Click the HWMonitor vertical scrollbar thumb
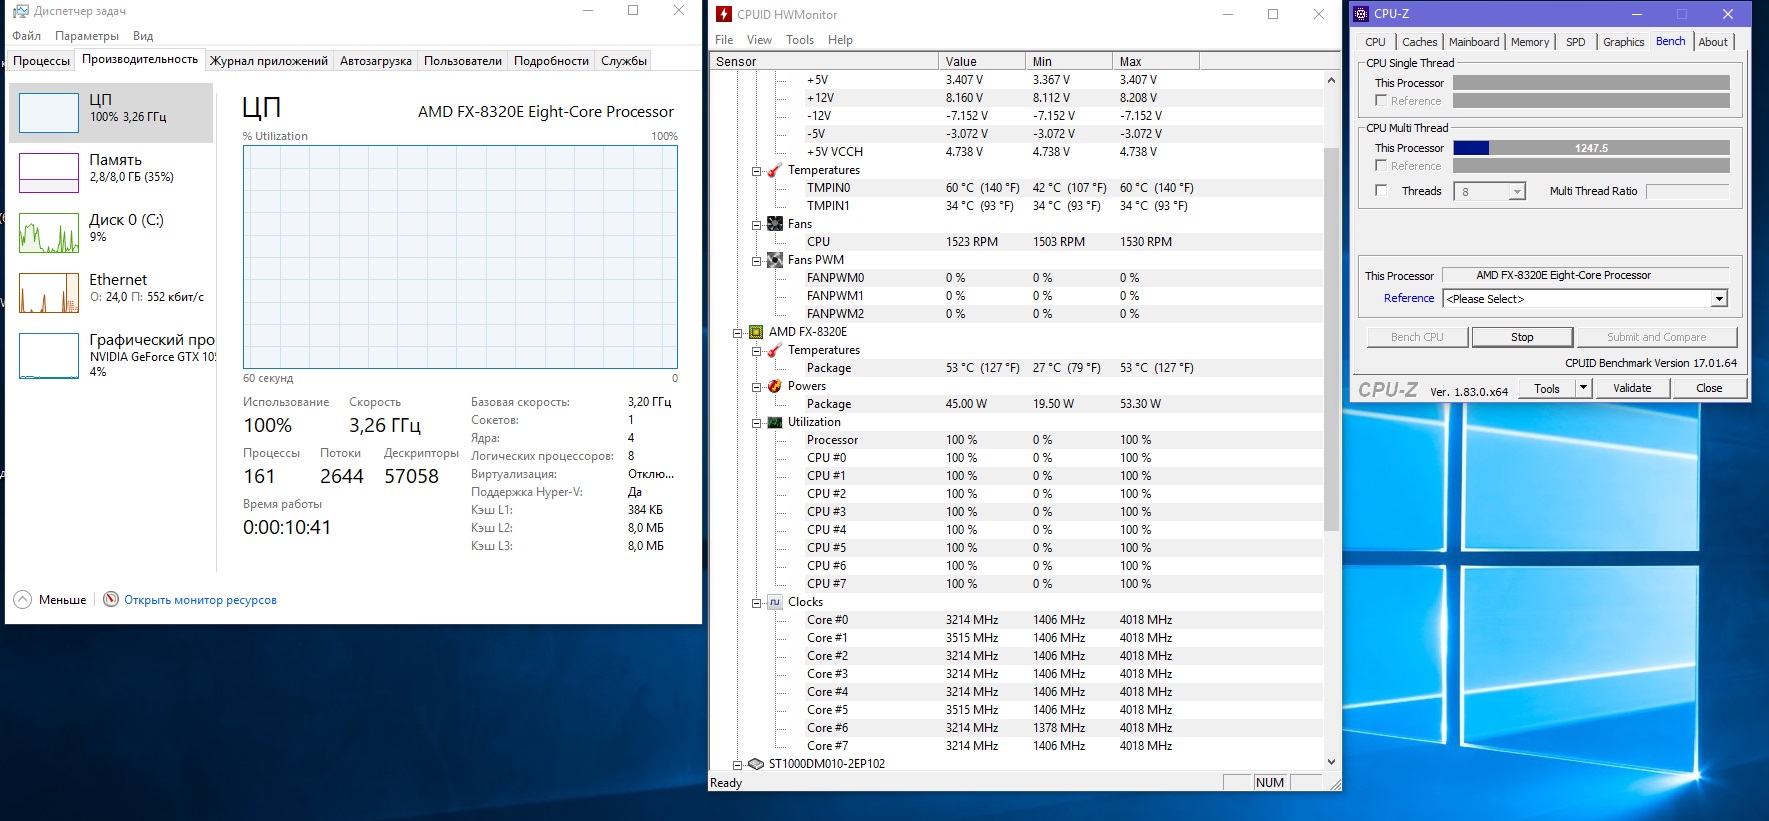This screenshot has height=821, width=1769. click(1331, 339)
